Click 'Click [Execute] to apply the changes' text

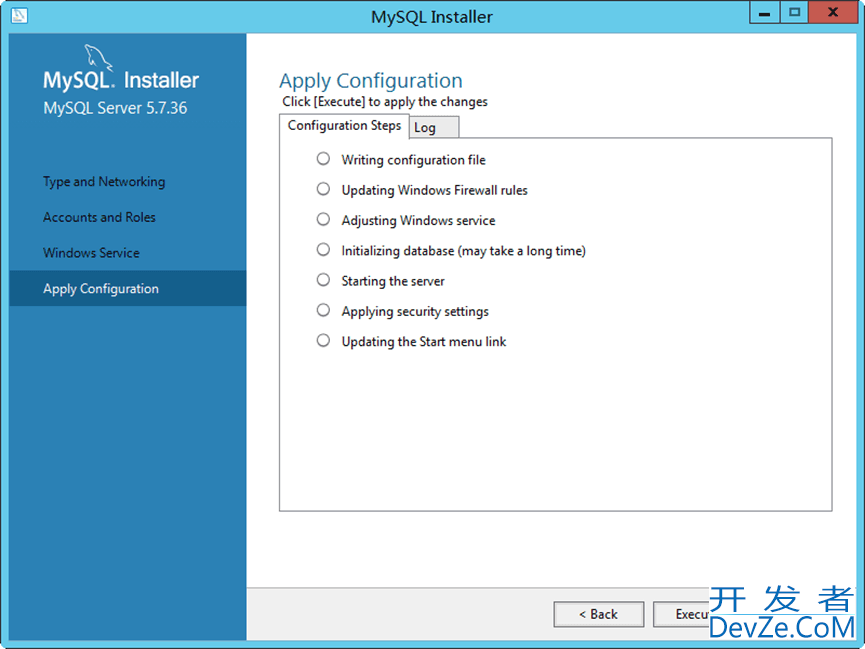(x=385, y=102)
